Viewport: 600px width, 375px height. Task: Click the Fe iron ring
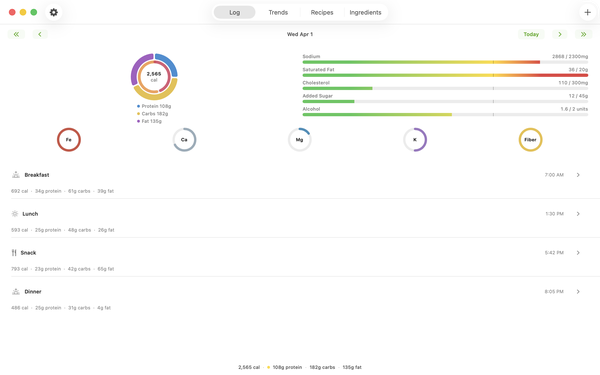pos(69,140)
